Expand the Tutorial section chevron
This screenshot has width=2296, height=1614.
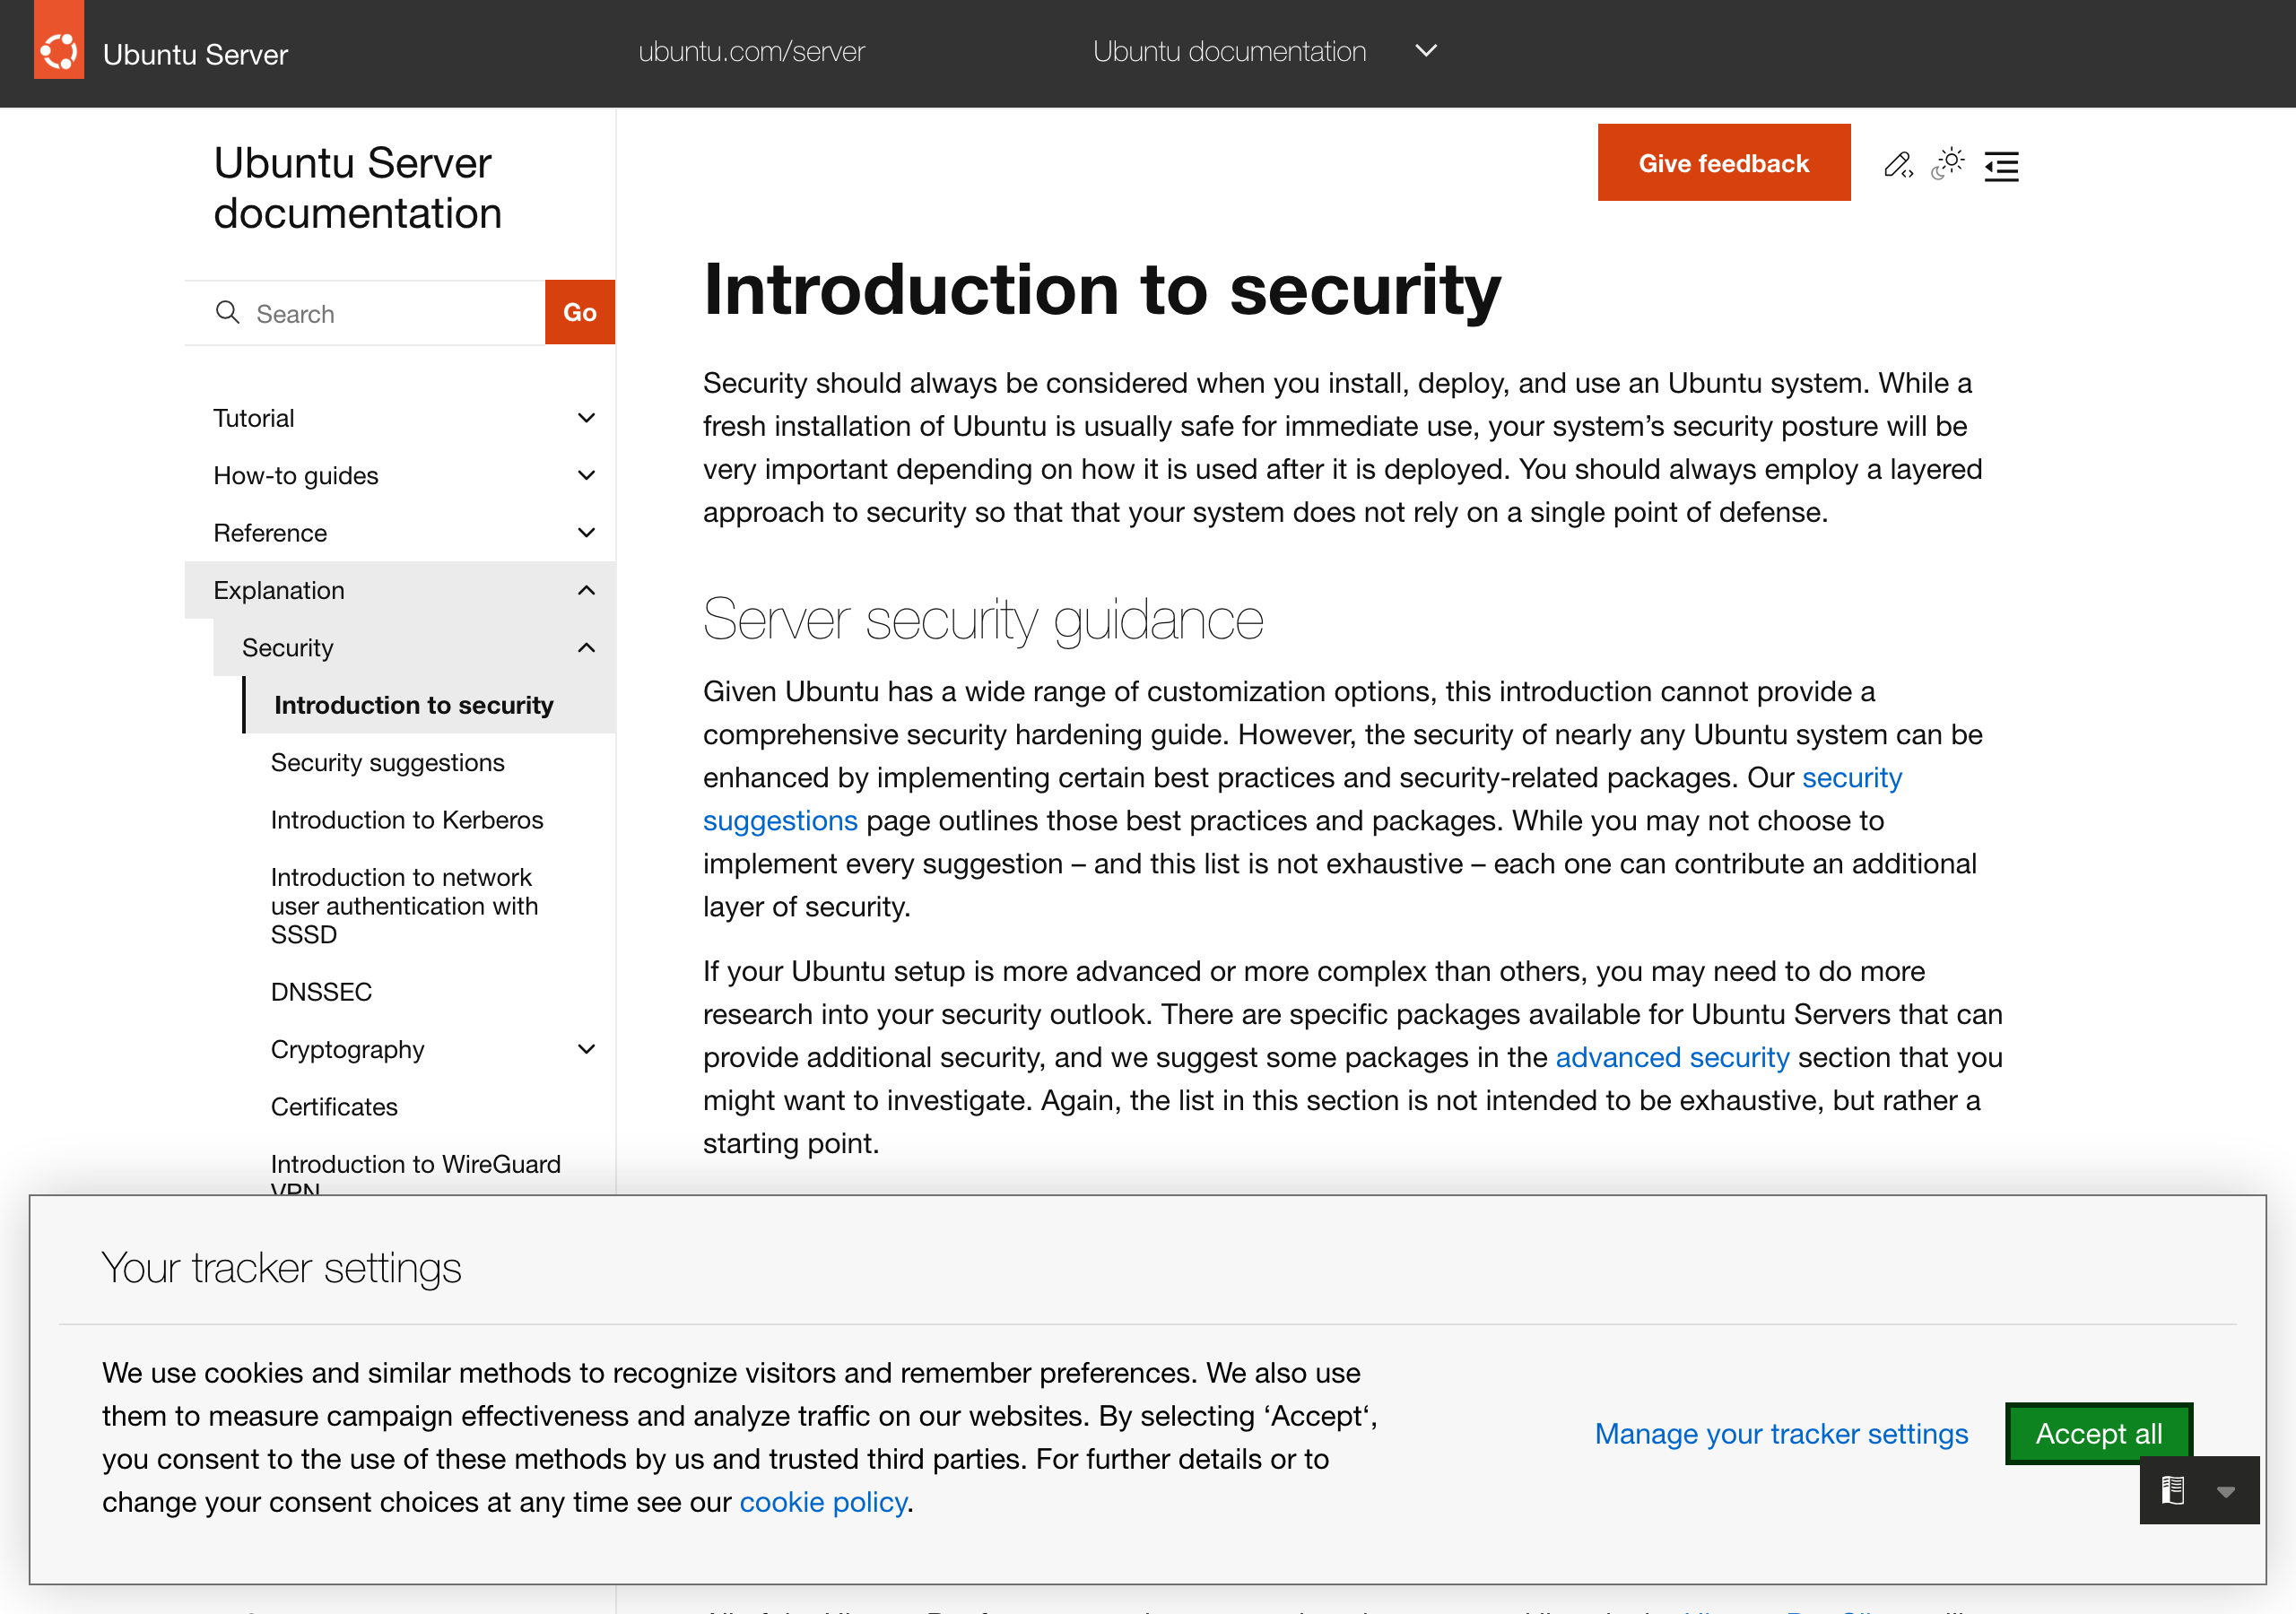[x=587, y=418]
